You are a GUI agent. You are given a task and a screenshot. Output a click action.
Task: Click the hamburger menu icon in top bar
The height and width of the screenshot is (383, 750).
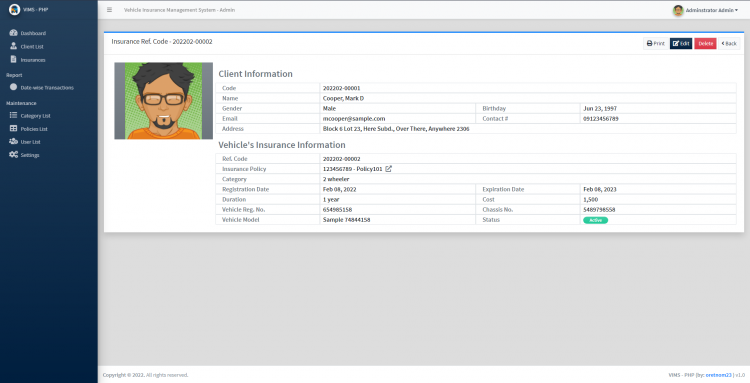tap(110, 10)
